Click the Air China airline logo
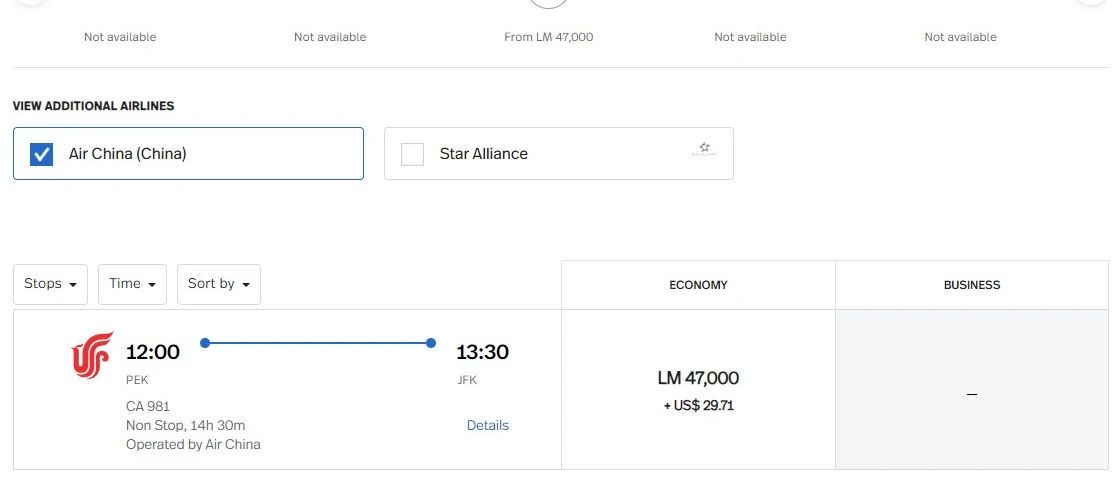Viewport: 1119px width, 477px height. [x=92, y=355]
